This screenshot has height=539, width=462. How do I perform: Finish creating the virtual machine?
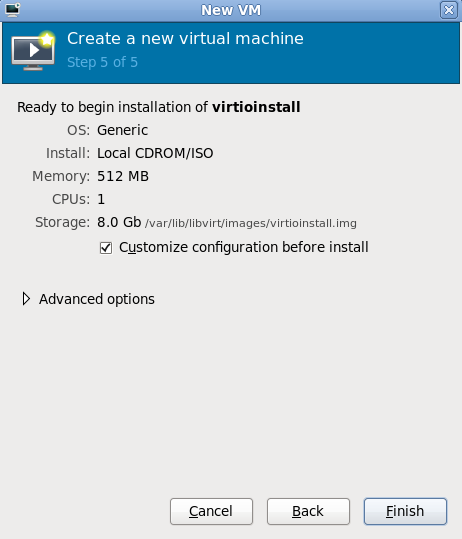(405, 511)
